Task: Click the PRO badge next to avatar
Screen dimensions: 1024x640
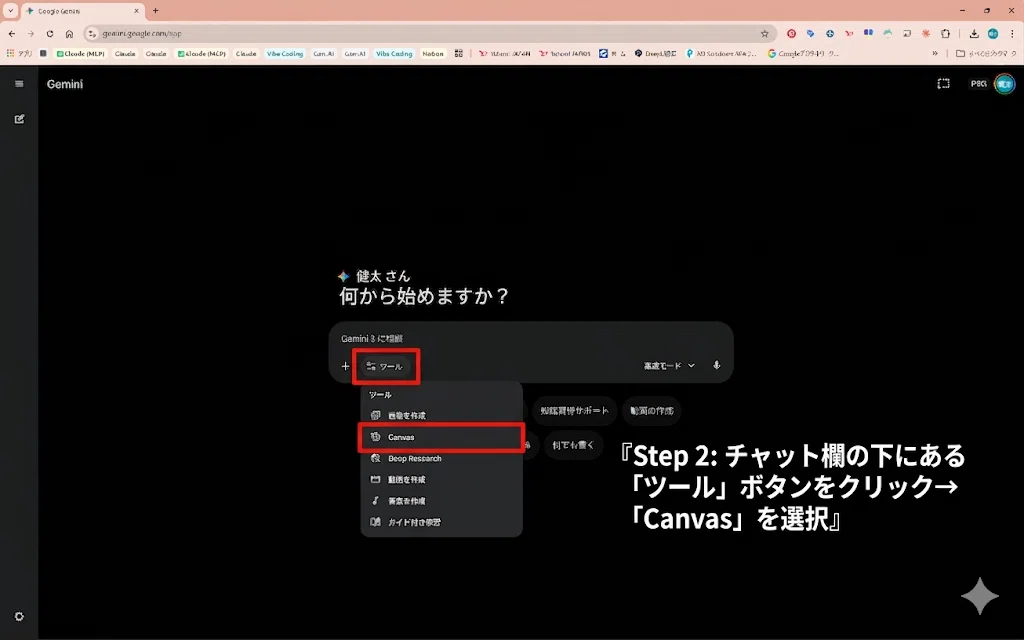Action: [978, 84]
